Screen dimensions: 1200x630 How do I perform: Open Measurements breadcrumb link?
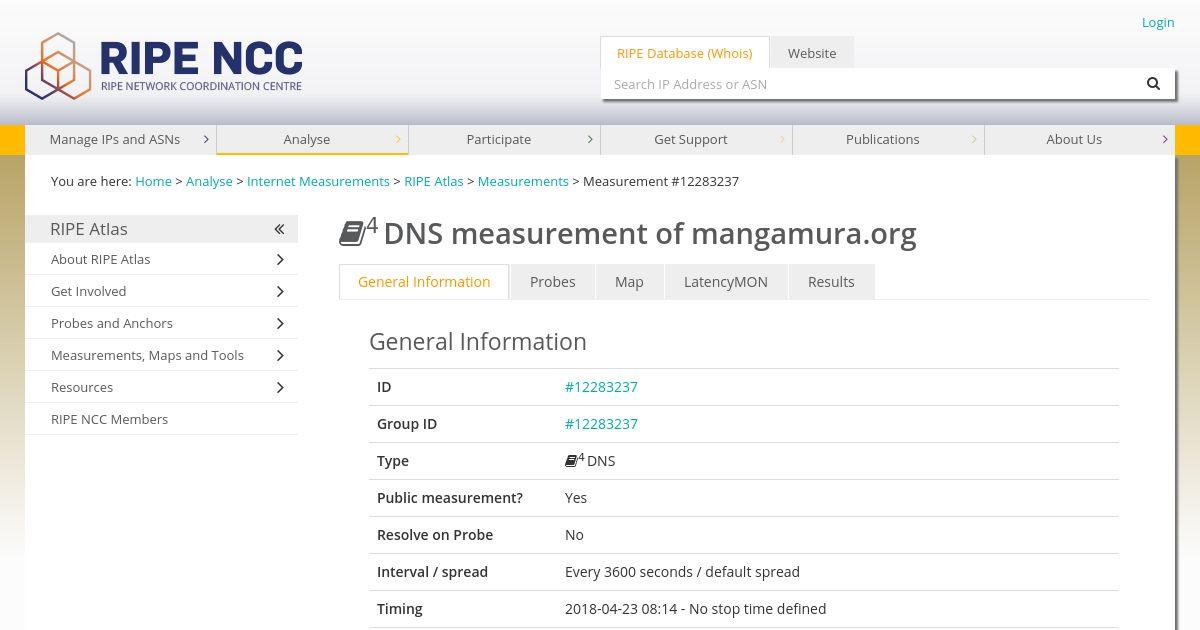pos(523,181)
